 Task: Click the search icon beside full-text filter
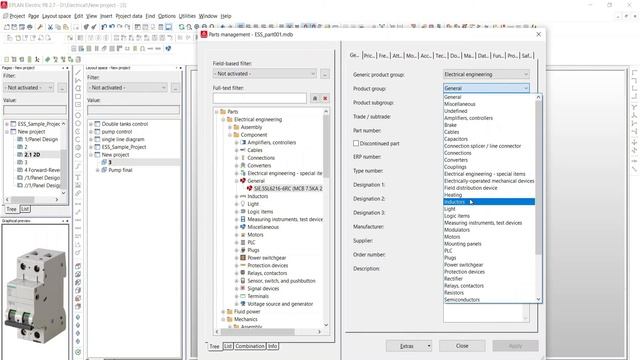[315, 98]
